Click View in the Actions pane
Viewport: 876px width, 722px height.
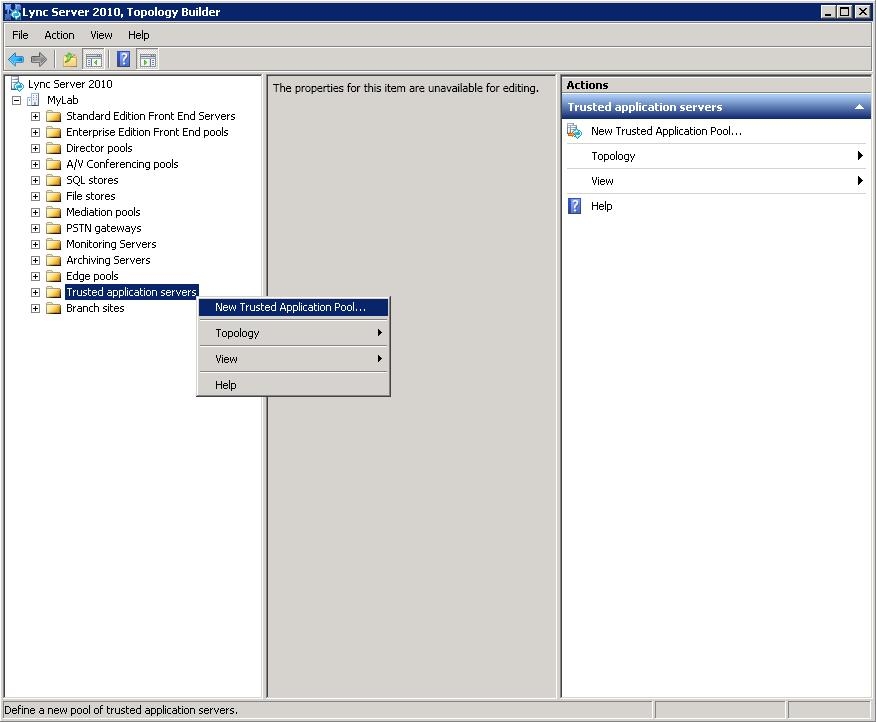602,181
